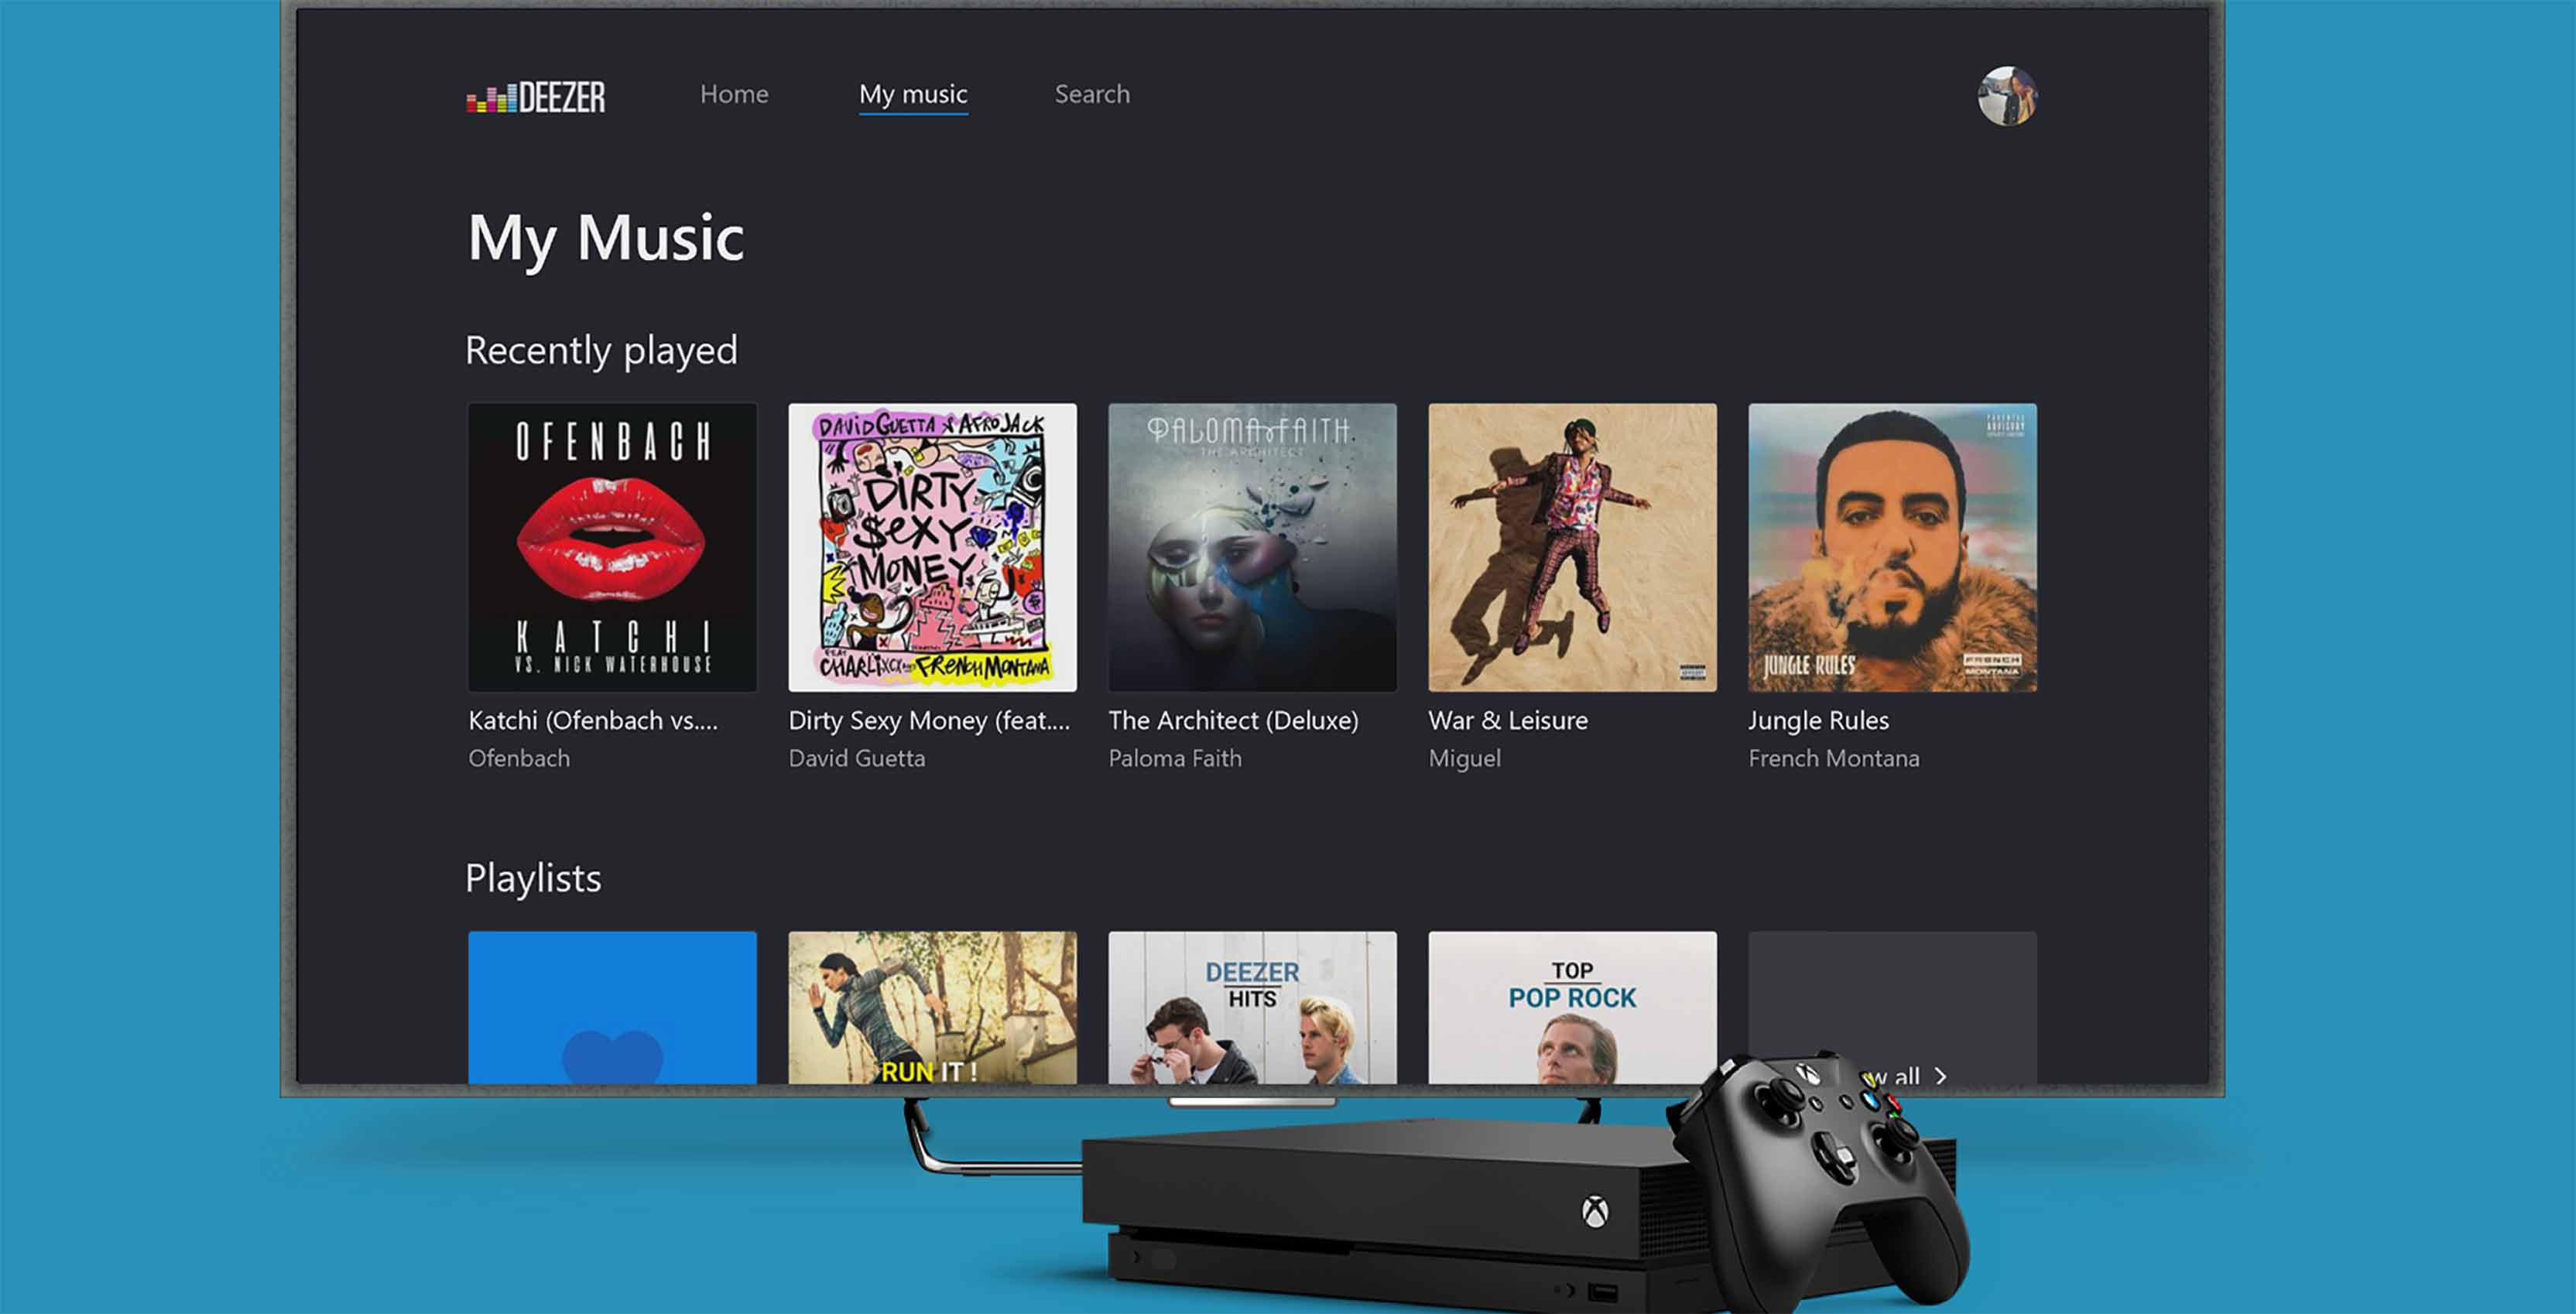2576x1314 pixels.
Task: Open the War & Leisure album by Miguel
Action: tap(1571, 548)
